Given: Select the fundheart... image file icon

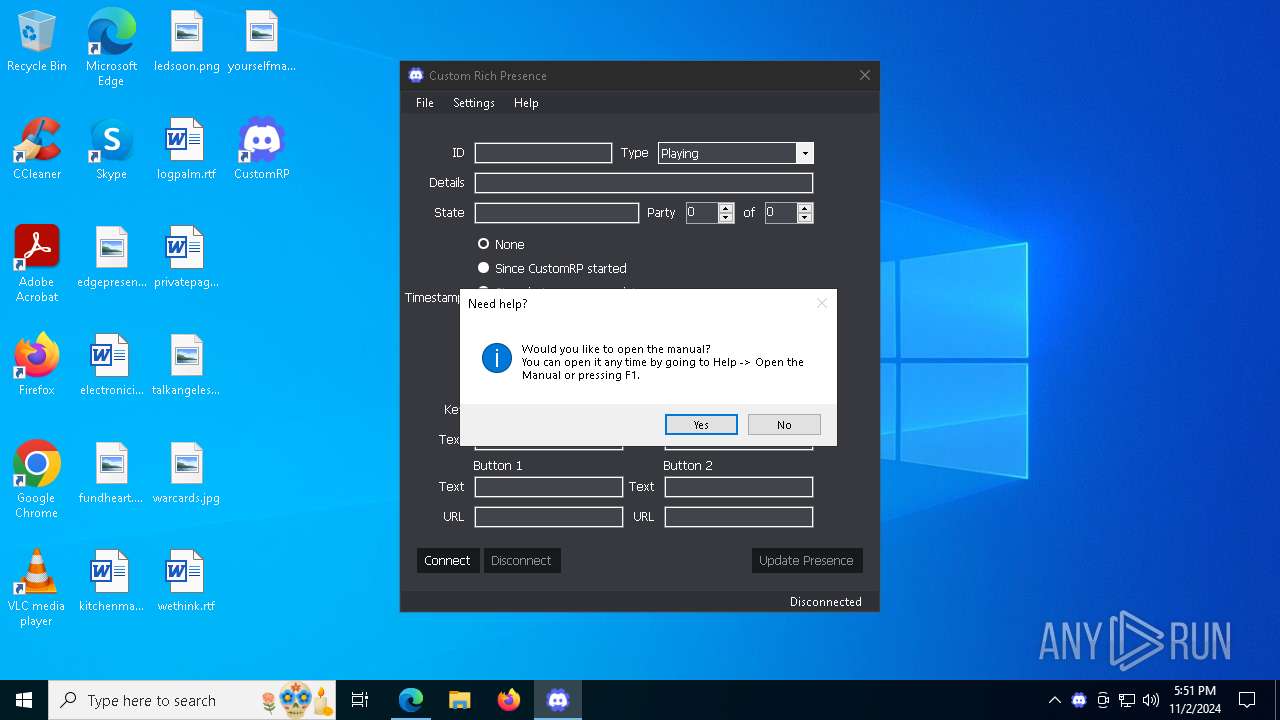Looking at the screenshot, I should pyautogui.click(x=111, y=474).
